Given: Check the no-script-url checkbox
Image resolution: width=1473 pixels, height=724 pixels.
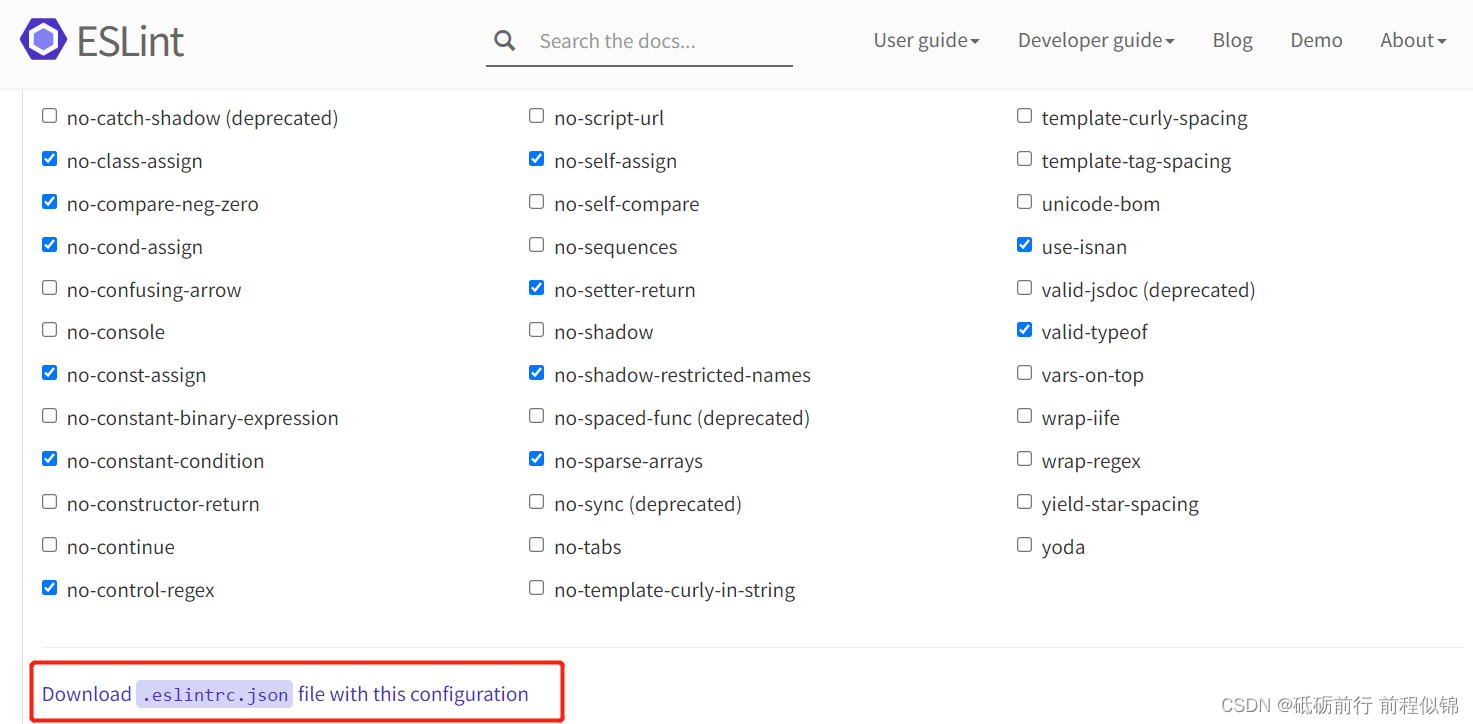Looking at the screenshot, I should [537, 116].
